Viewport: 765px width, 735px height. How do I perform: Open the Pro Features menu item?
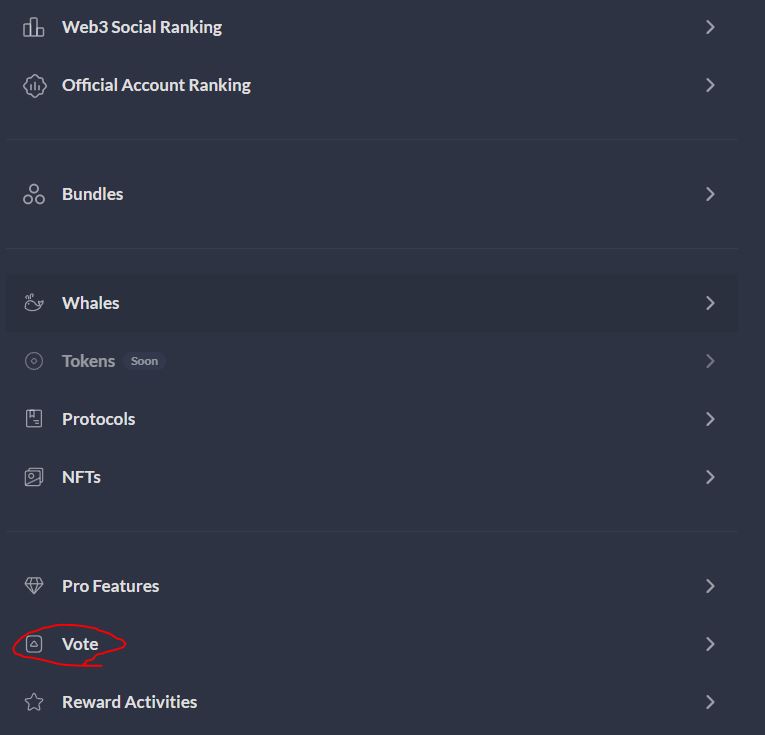(x=372, y=586)
